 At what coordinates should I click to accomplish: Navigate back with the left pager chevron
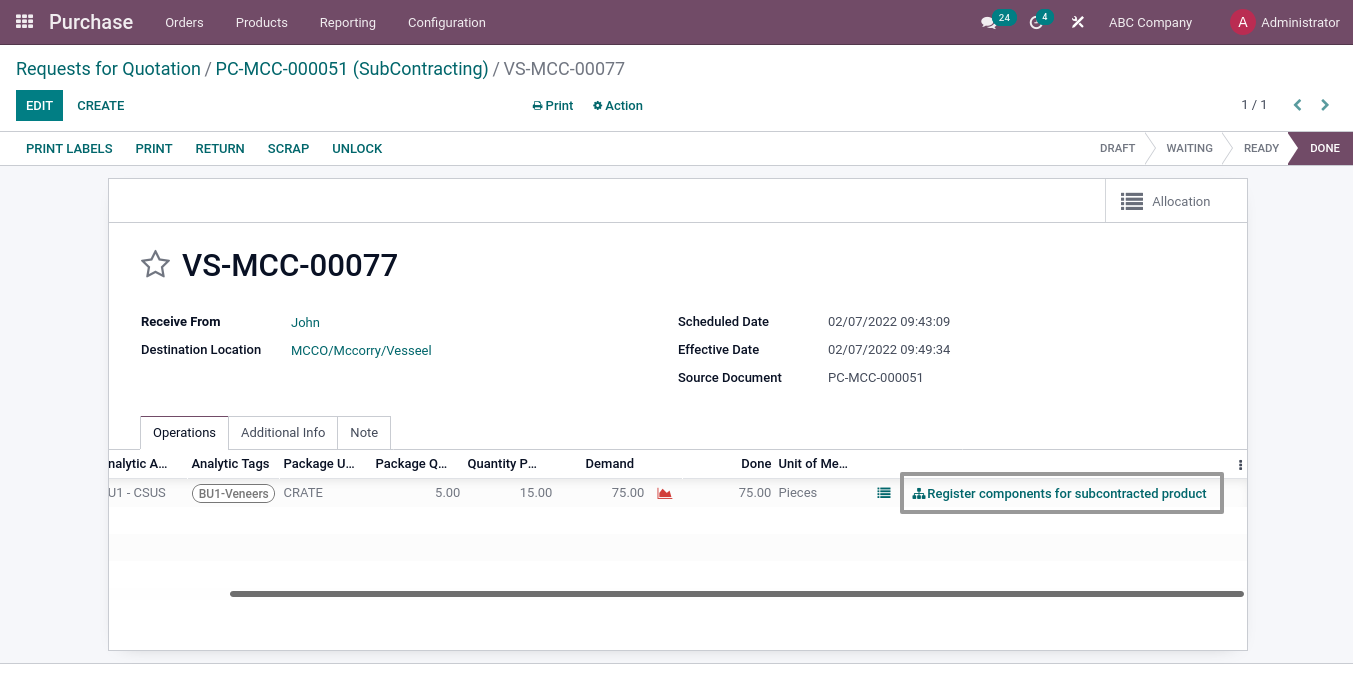pos(1297,104)
